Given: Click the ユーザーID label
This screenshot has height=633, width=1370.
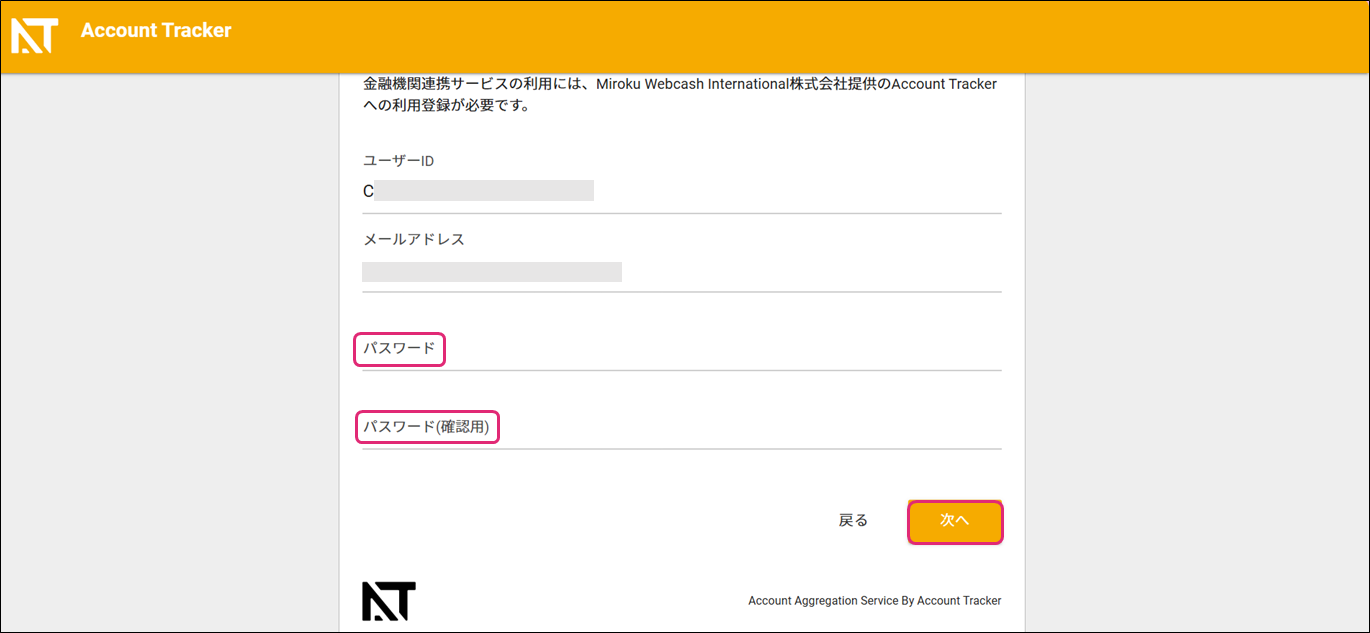Looking at the screenshot, I should point(398,161).
